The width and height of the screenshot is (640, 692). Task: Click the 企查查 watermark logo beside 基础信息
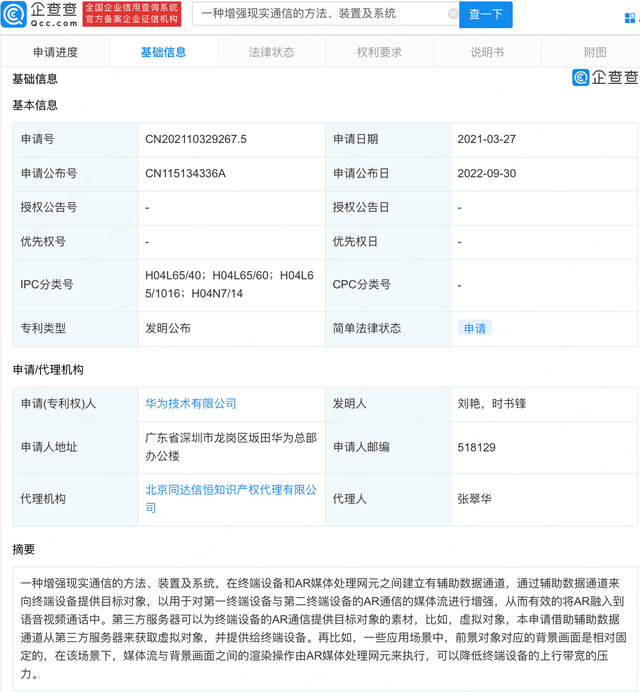coord(604,78)
